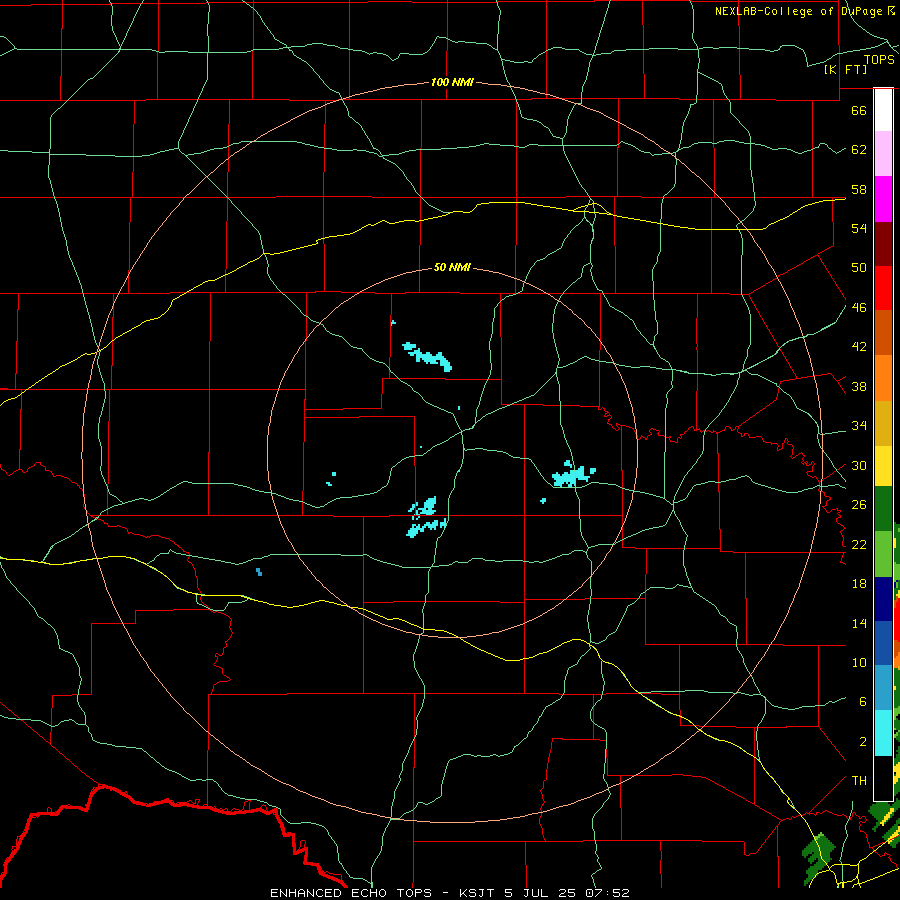Viewport: 900px width, 900px height.
Task: Click the dark green legend swatch
Action: tap(883, 509)
